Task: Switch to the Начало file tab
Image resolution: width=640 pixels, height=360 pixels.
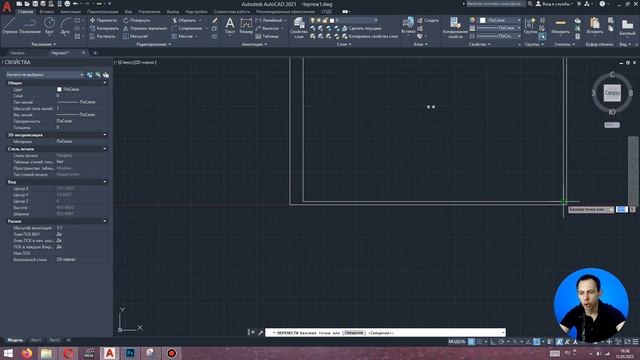Action: [18, 53]
